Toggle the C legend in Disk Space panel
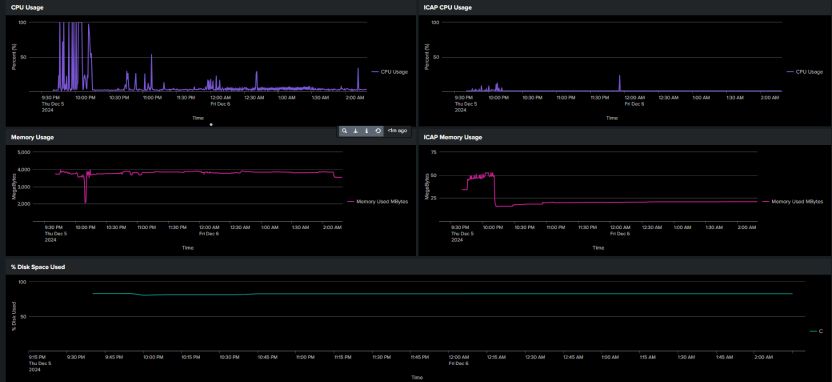 coord(817,332)
